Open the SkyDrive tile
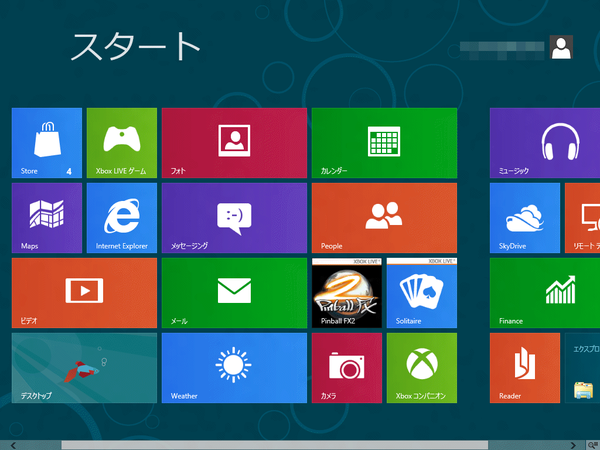 tap(525, 218)
